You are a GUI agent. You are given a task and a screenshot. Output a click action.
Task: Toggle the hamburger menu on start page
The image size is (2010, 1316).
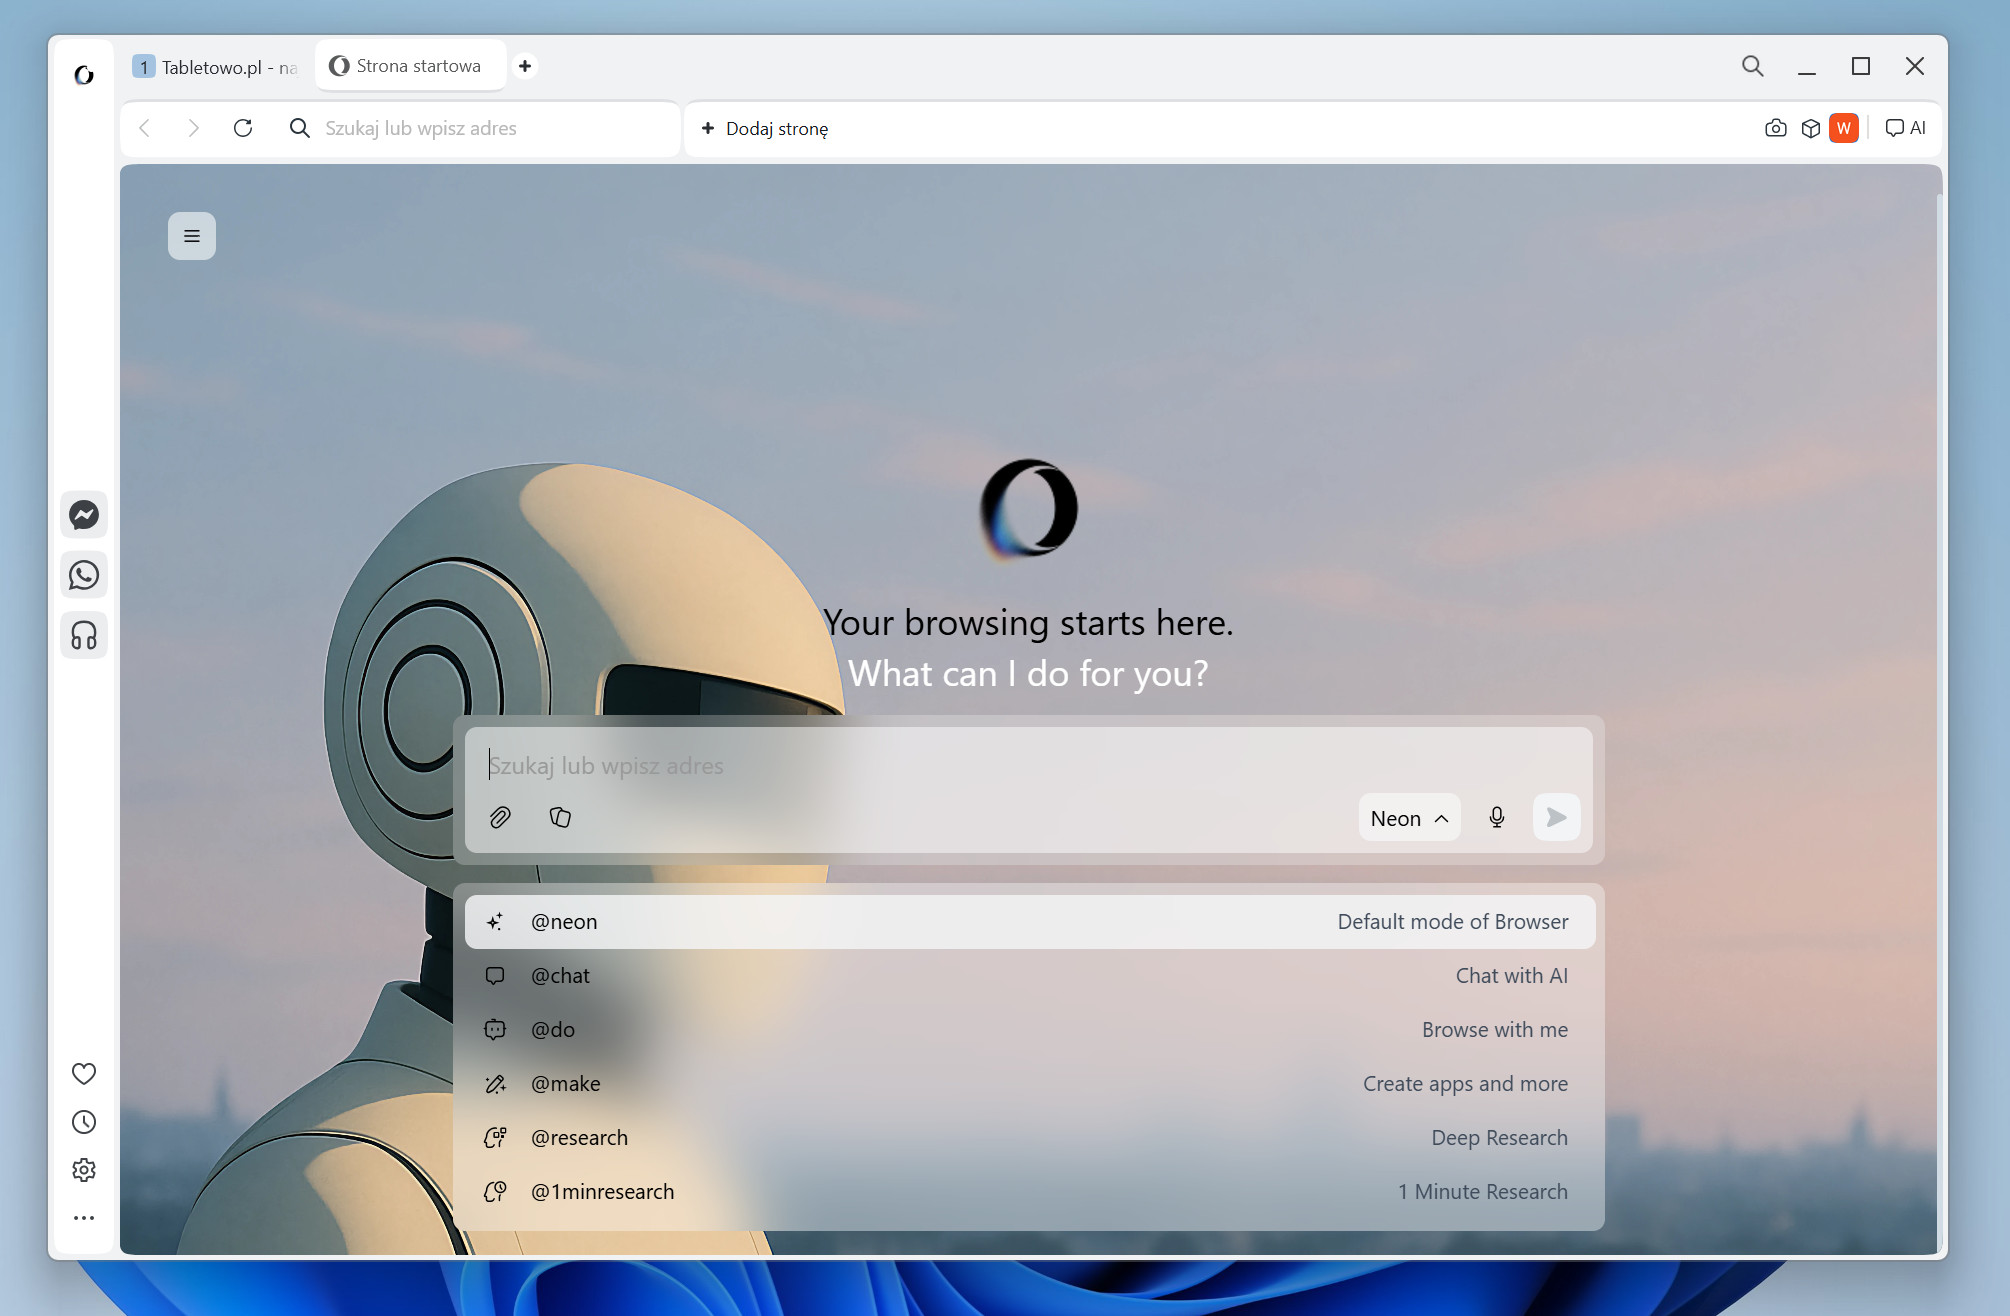[x=192, y=236]
